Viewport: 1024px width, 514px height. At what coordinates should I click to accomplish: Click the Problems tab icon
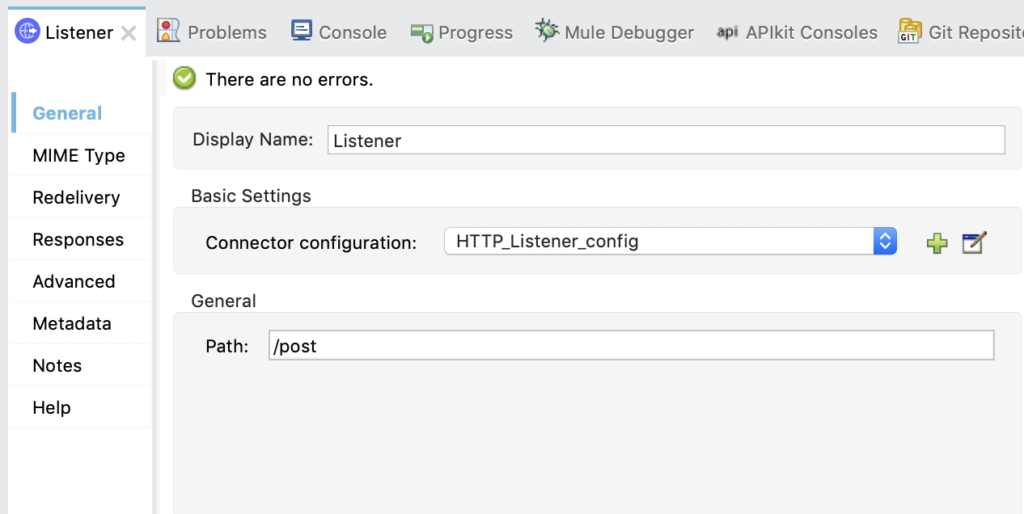[169, 31]
